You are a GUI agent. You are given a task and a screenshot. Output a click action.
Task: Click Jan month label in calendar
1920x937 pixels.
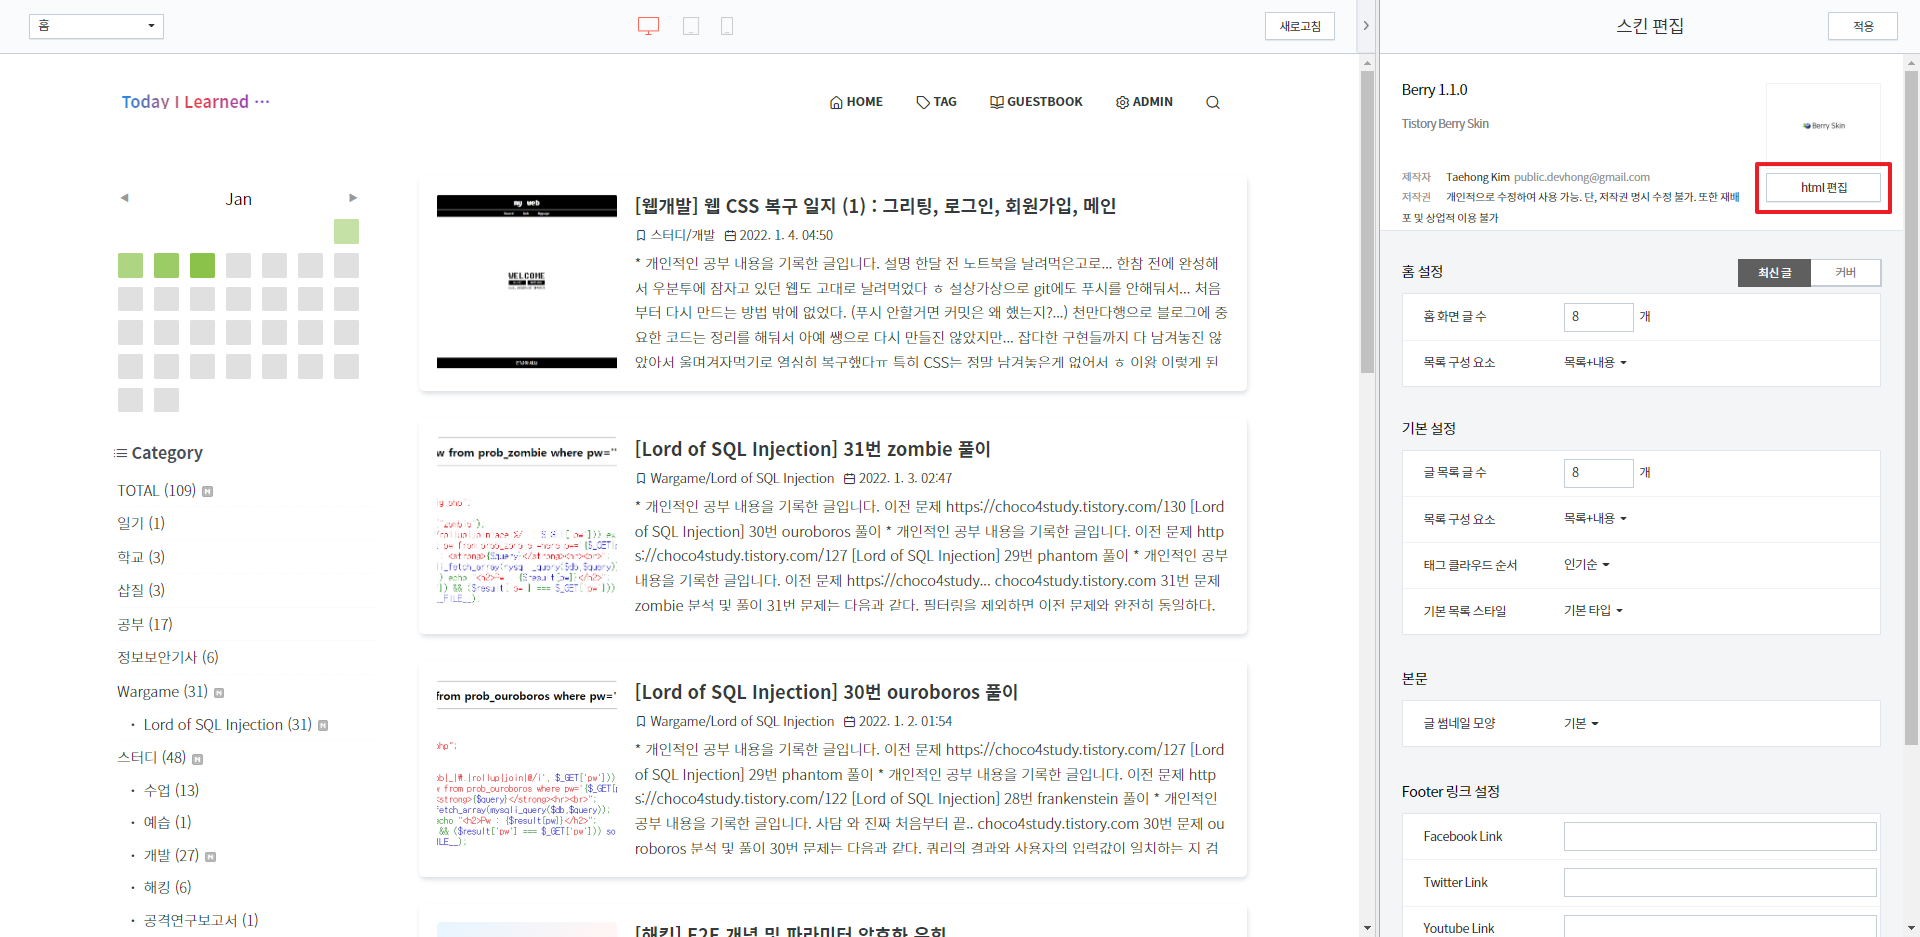click(x=238, y=199)
